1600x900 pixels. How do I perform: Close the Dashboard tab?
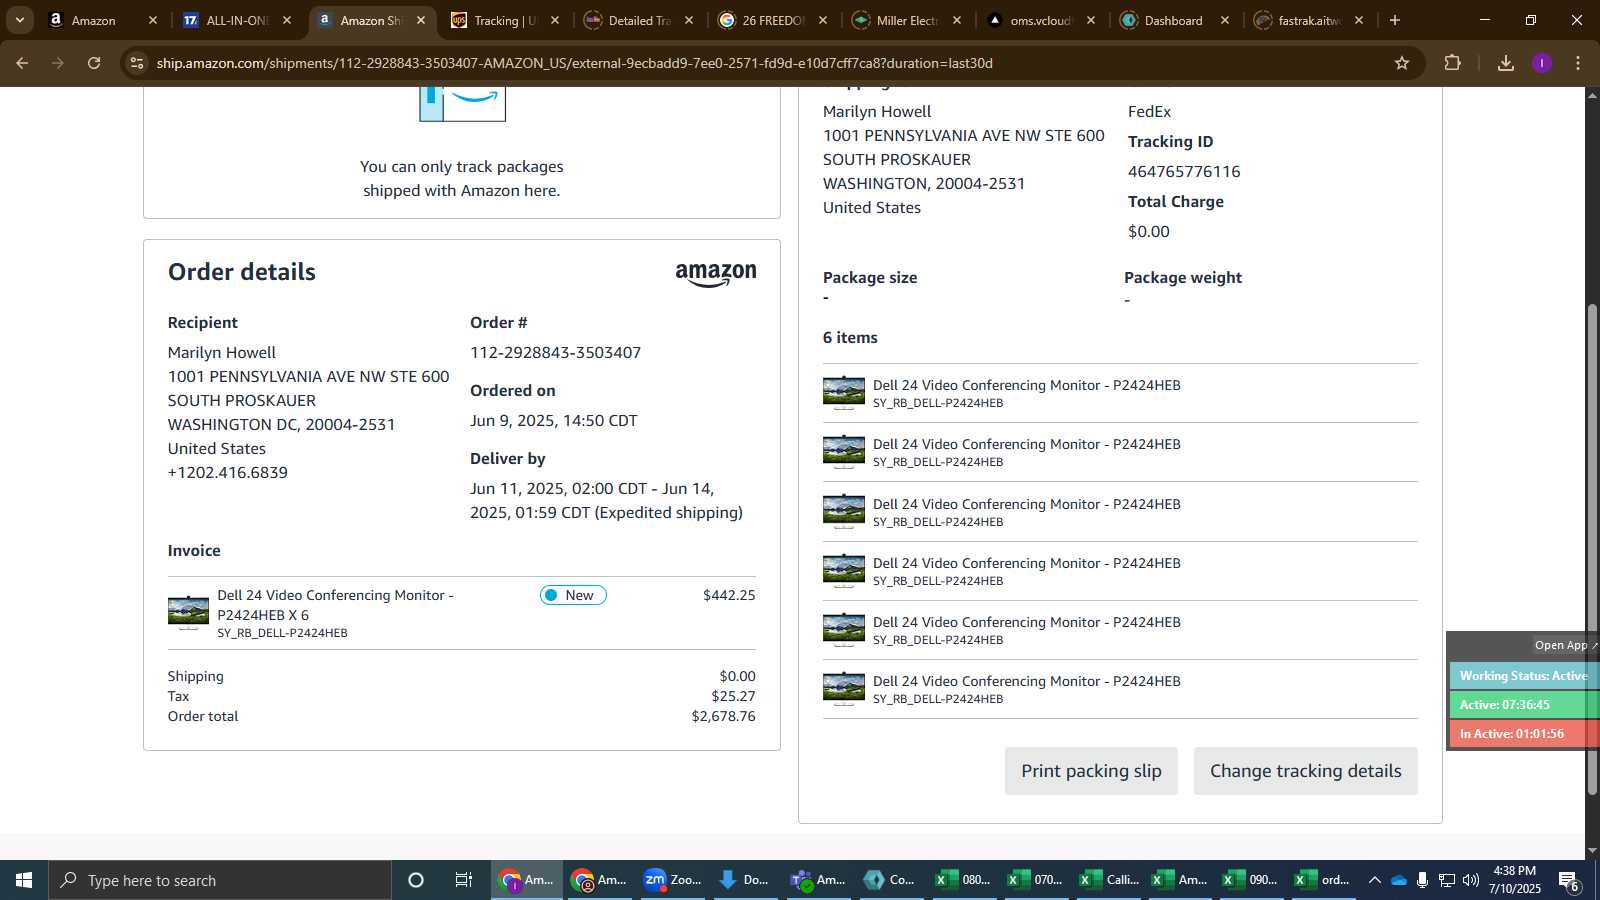tap(1225, 20)
